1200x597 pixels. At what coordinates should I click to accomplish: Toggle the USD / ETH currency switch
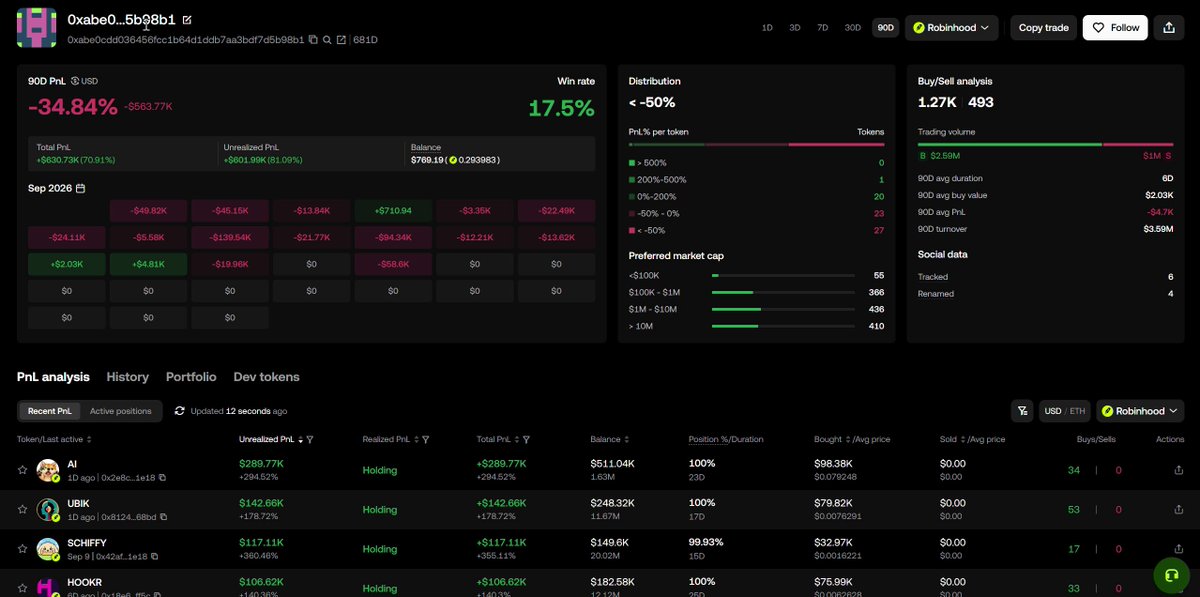[x=1065, y=411]
